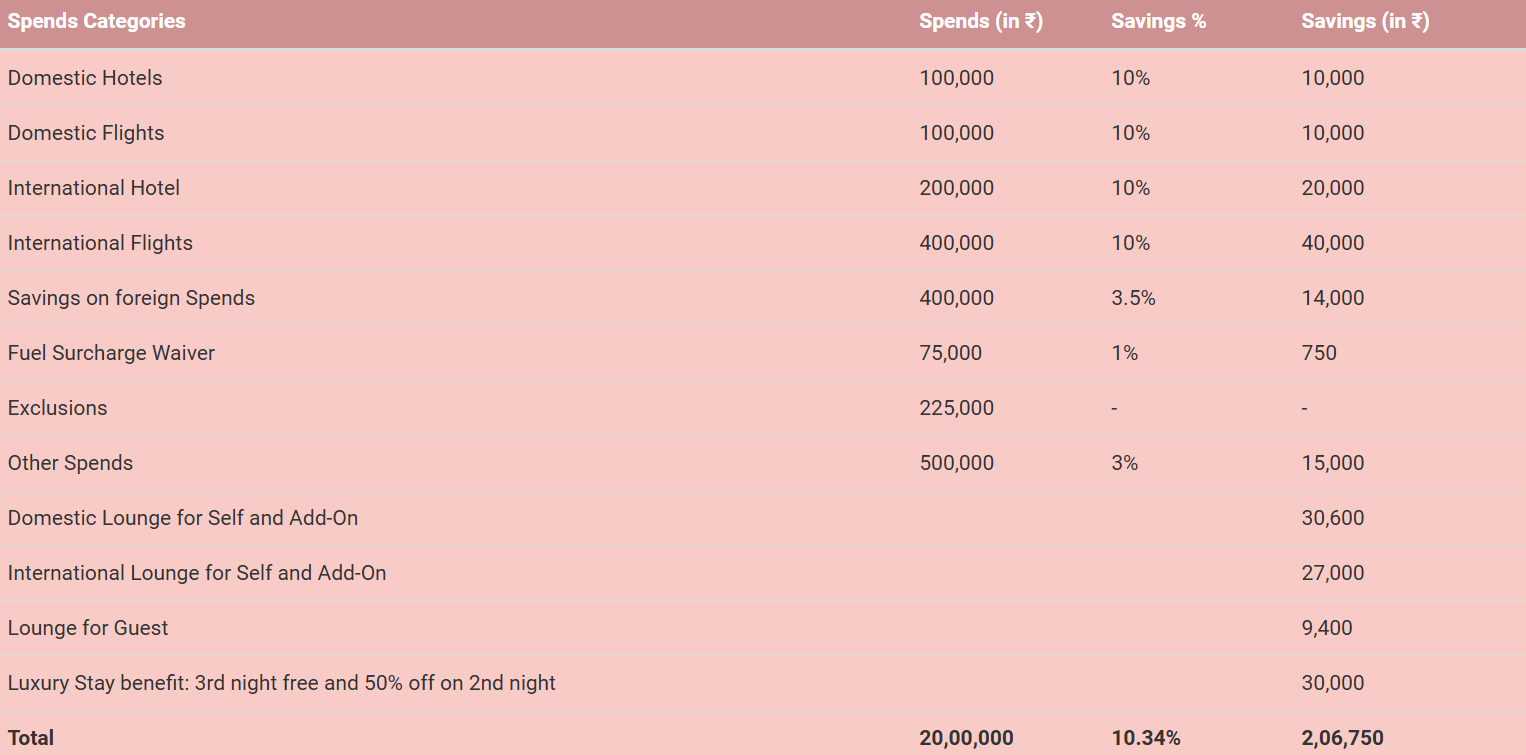Select the 10.34% total savings percentage
The height and width of the screenshot is (755, 1526).
pos(1146,738)
